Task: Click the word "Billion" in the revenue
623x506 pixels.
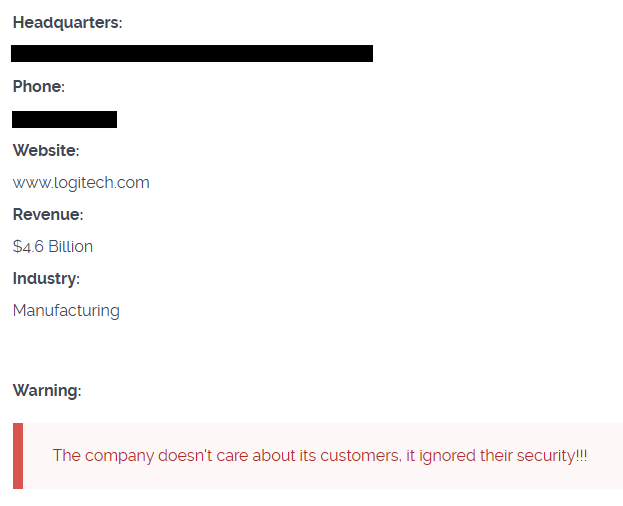Action: pyautogui.click(x=71, y=247)
